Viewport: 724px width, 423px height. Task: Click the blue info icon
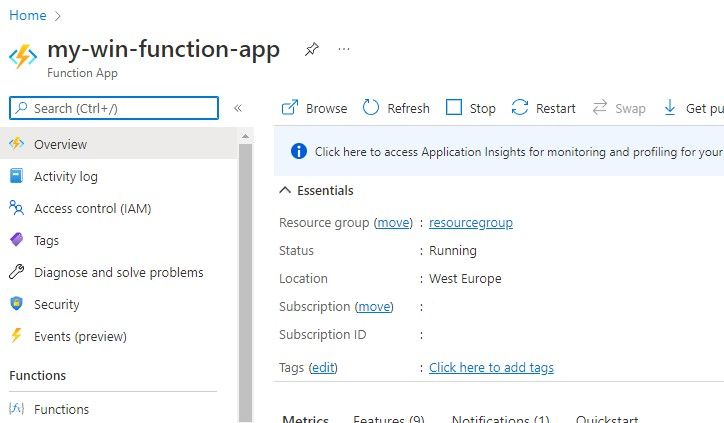pos(299,151)
